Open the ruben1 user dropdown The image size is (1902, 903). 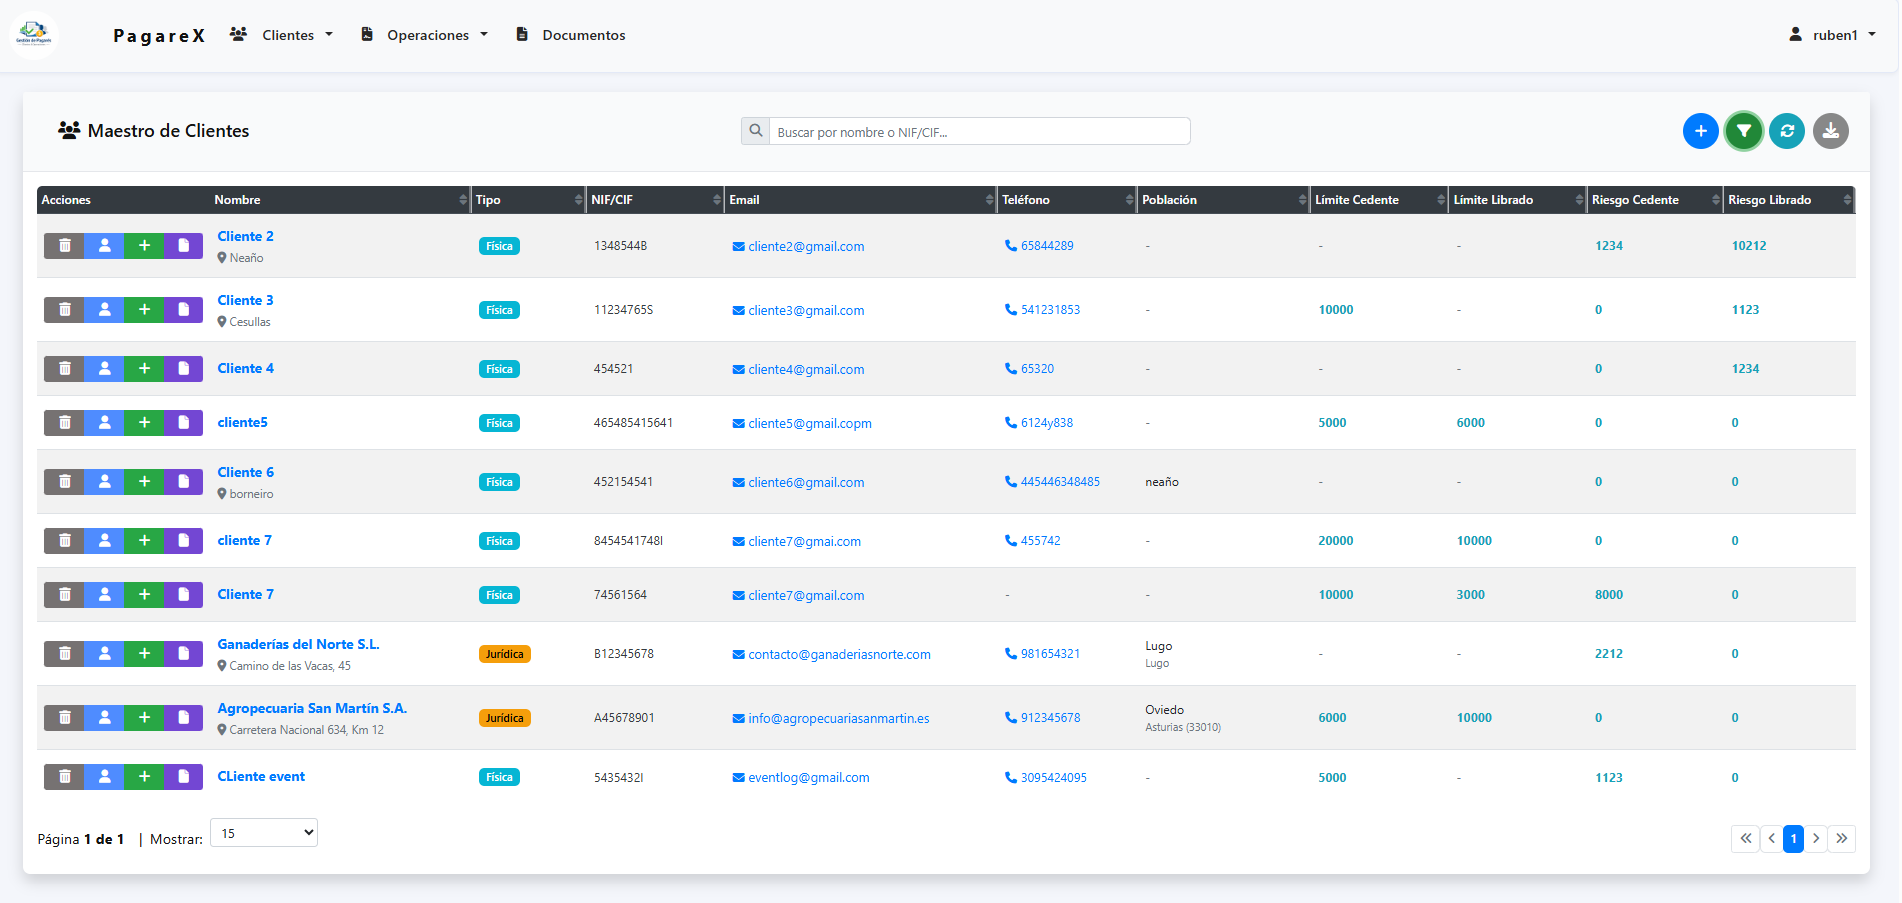tap(1833, 35)
